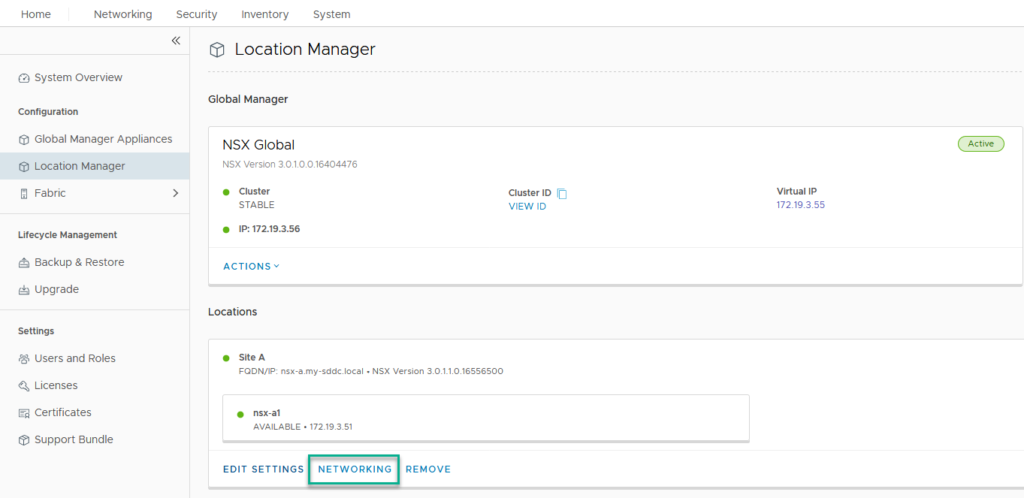Click the Active status badge
Screen dimensions: 1024x498
tap(981, 144)
